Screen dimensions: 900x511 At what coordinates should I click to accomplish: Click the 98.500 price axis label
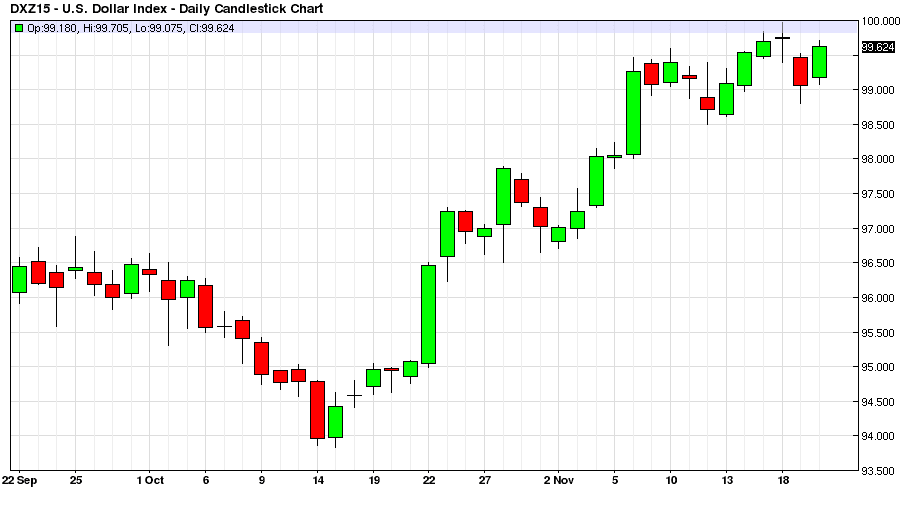[x=878, y=125]
